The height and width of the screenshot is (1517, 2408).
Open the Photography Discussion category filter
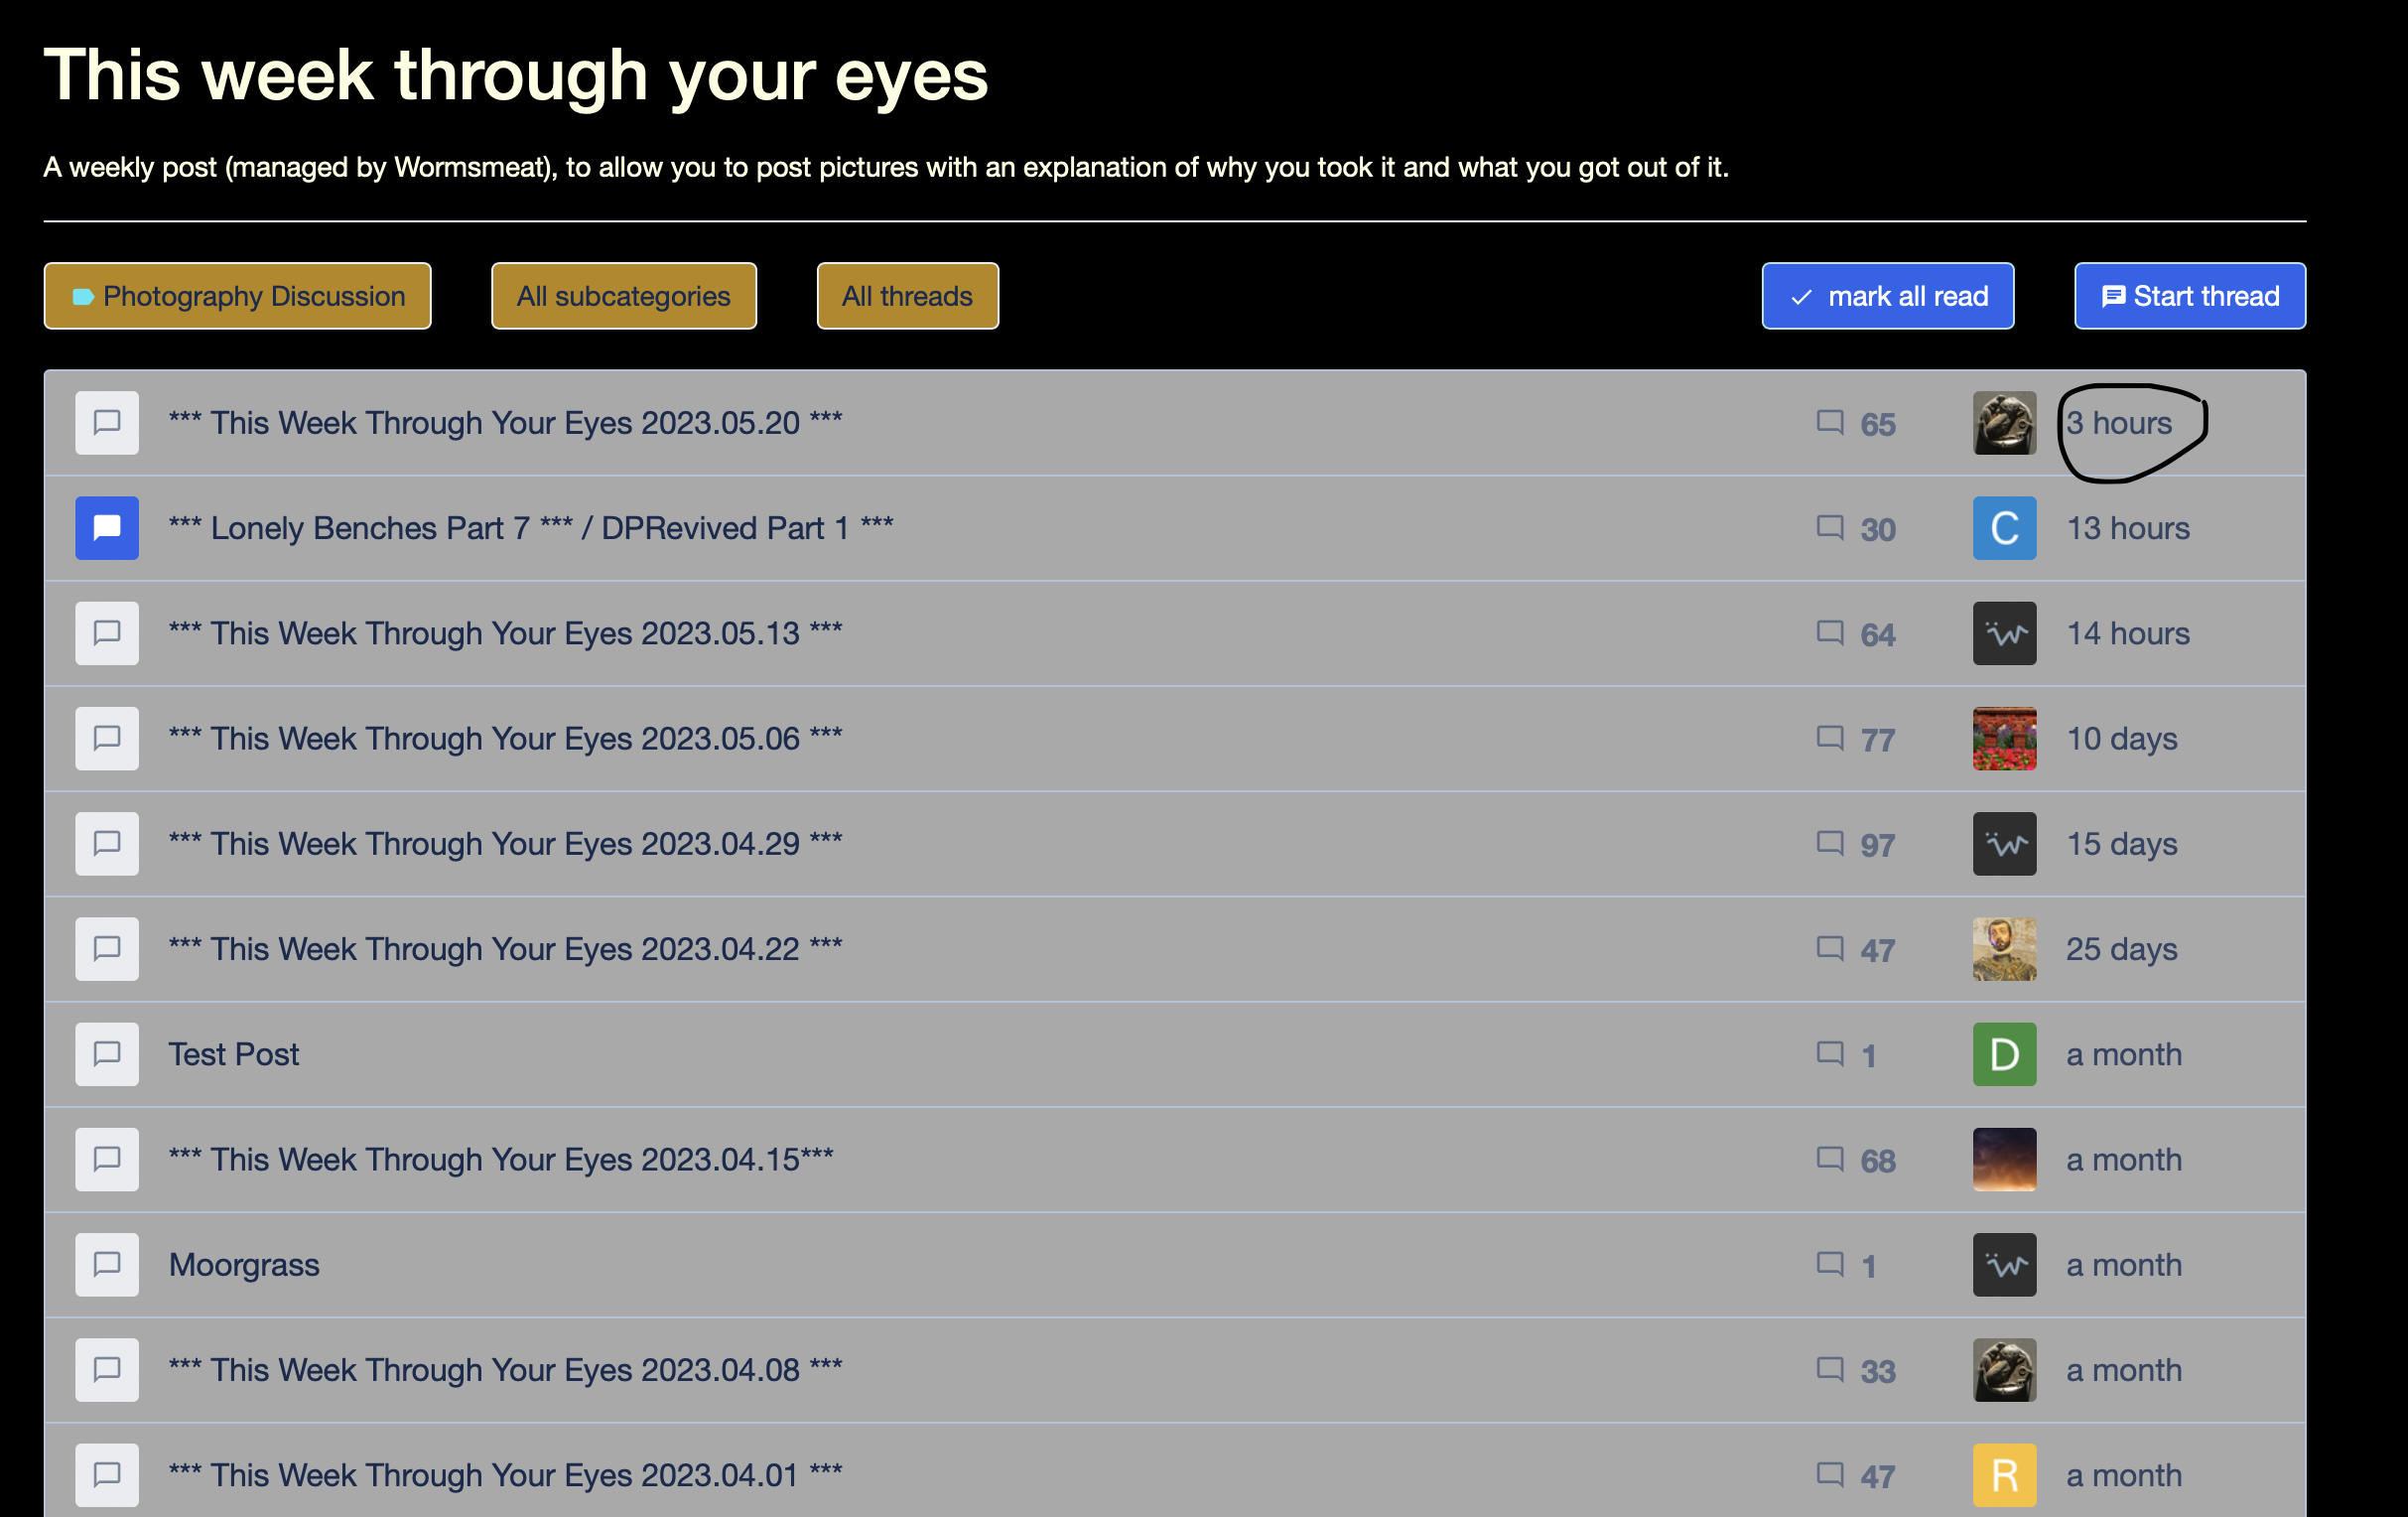coord(238,296)
